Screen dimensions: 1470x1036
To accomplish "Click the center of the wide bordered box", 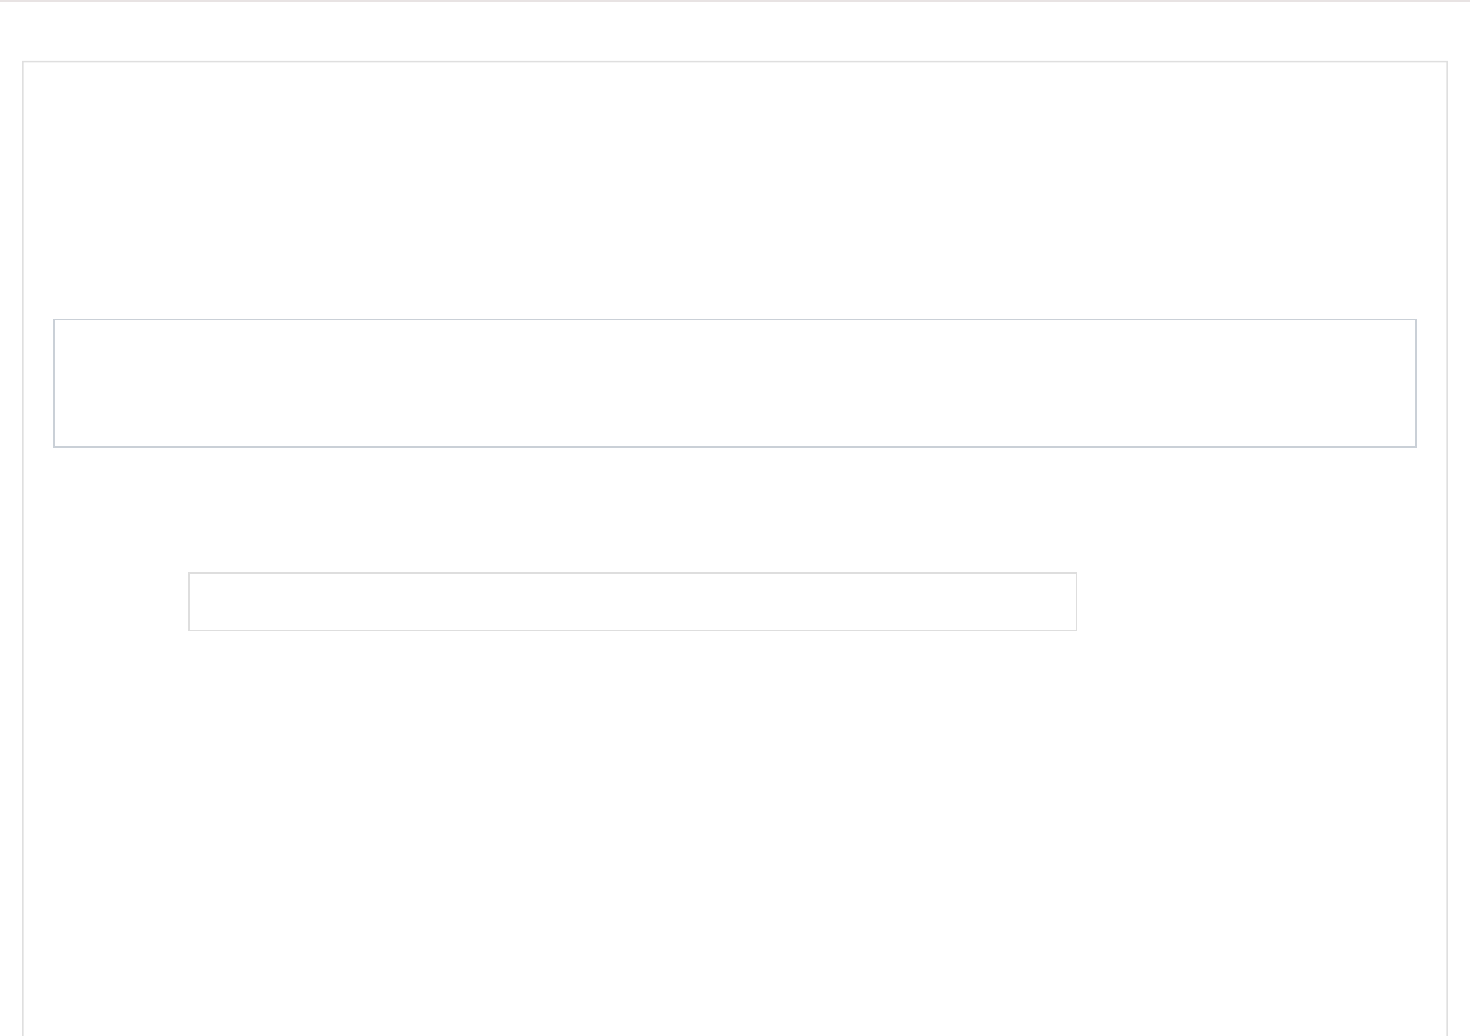I will tap(735, 383).
